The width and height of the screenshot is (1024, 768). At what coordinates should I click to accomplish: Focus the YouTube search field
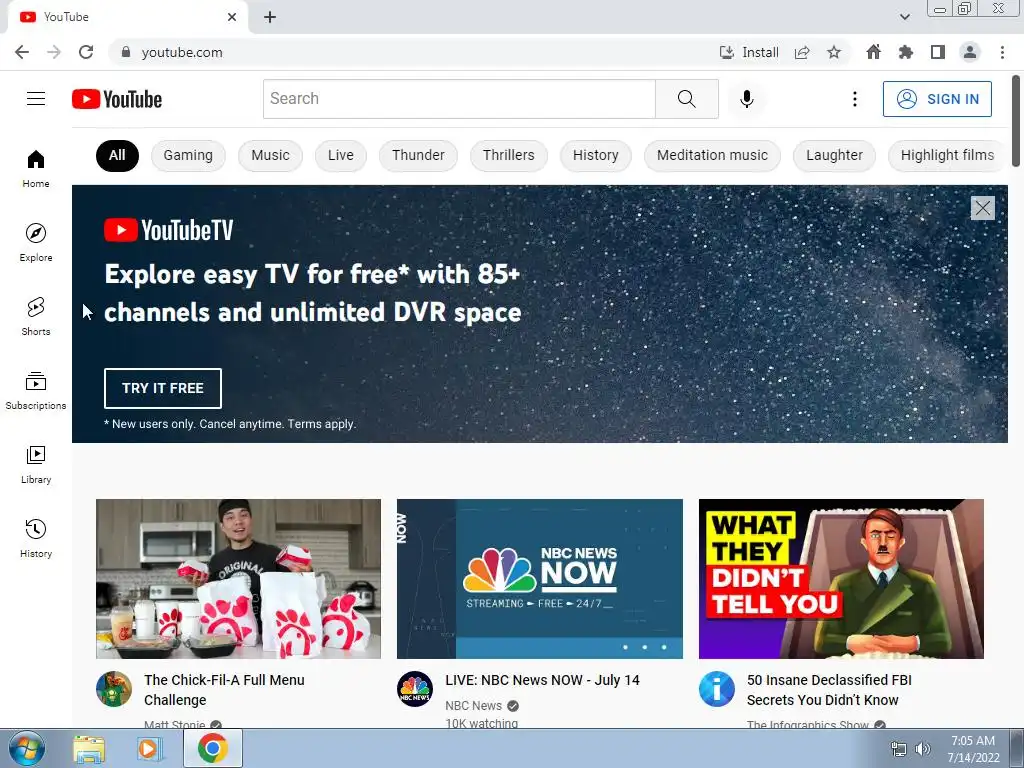tap(459, 99)
